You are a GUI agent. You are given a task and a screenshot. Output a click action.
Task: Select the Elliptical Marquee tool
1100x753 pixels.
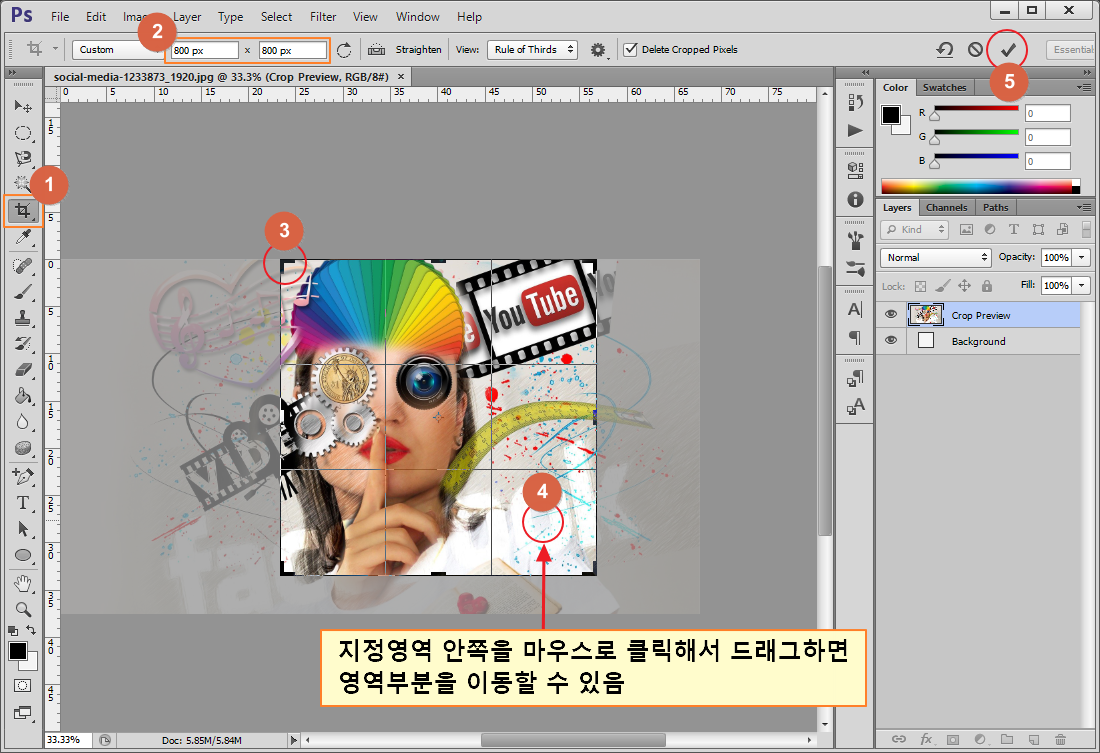[23, 133]
